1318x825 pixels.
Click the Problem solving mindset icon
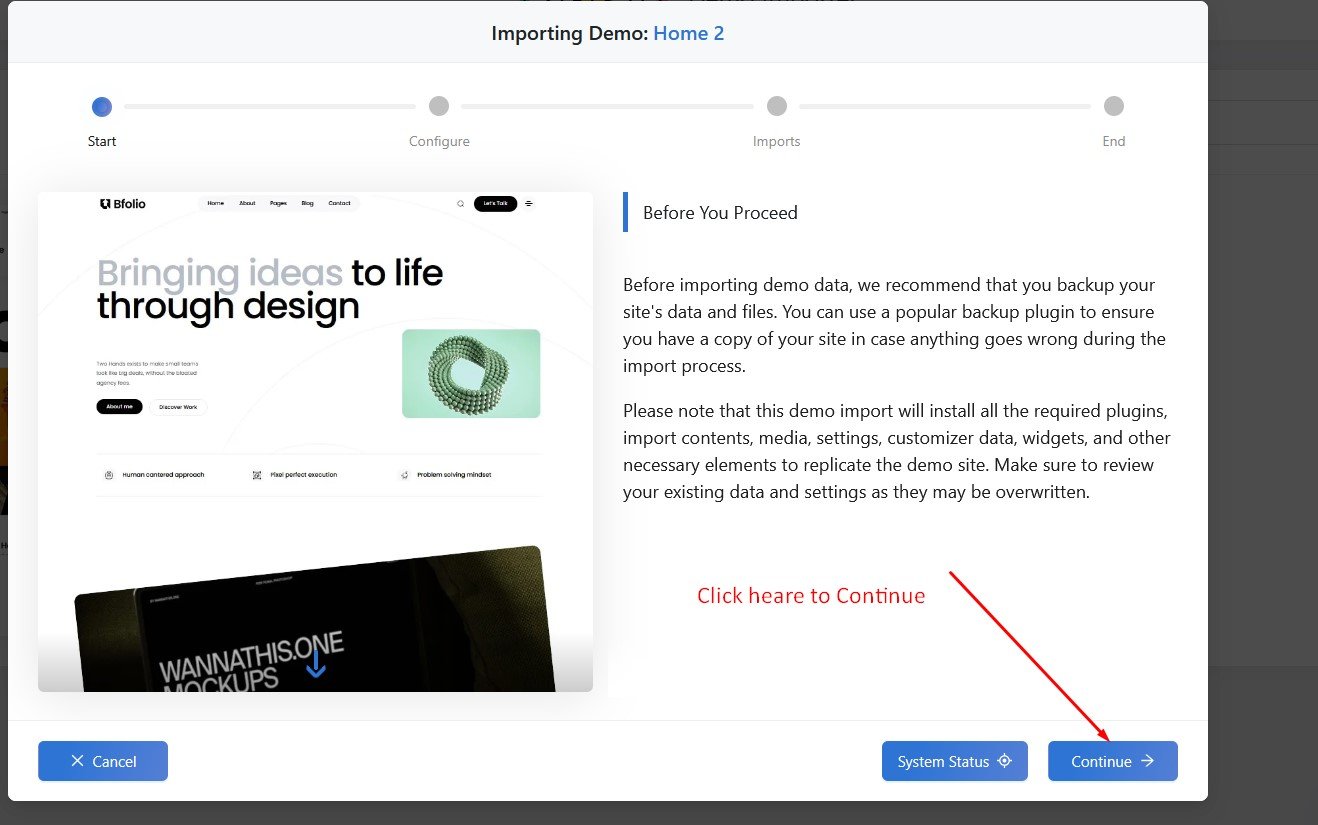click(405, 475)
